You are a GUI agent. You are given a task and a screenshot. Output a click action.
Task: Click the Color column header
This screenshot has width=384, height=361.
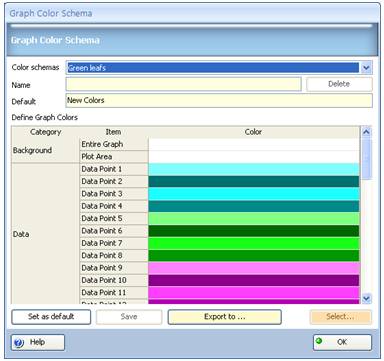254,132
